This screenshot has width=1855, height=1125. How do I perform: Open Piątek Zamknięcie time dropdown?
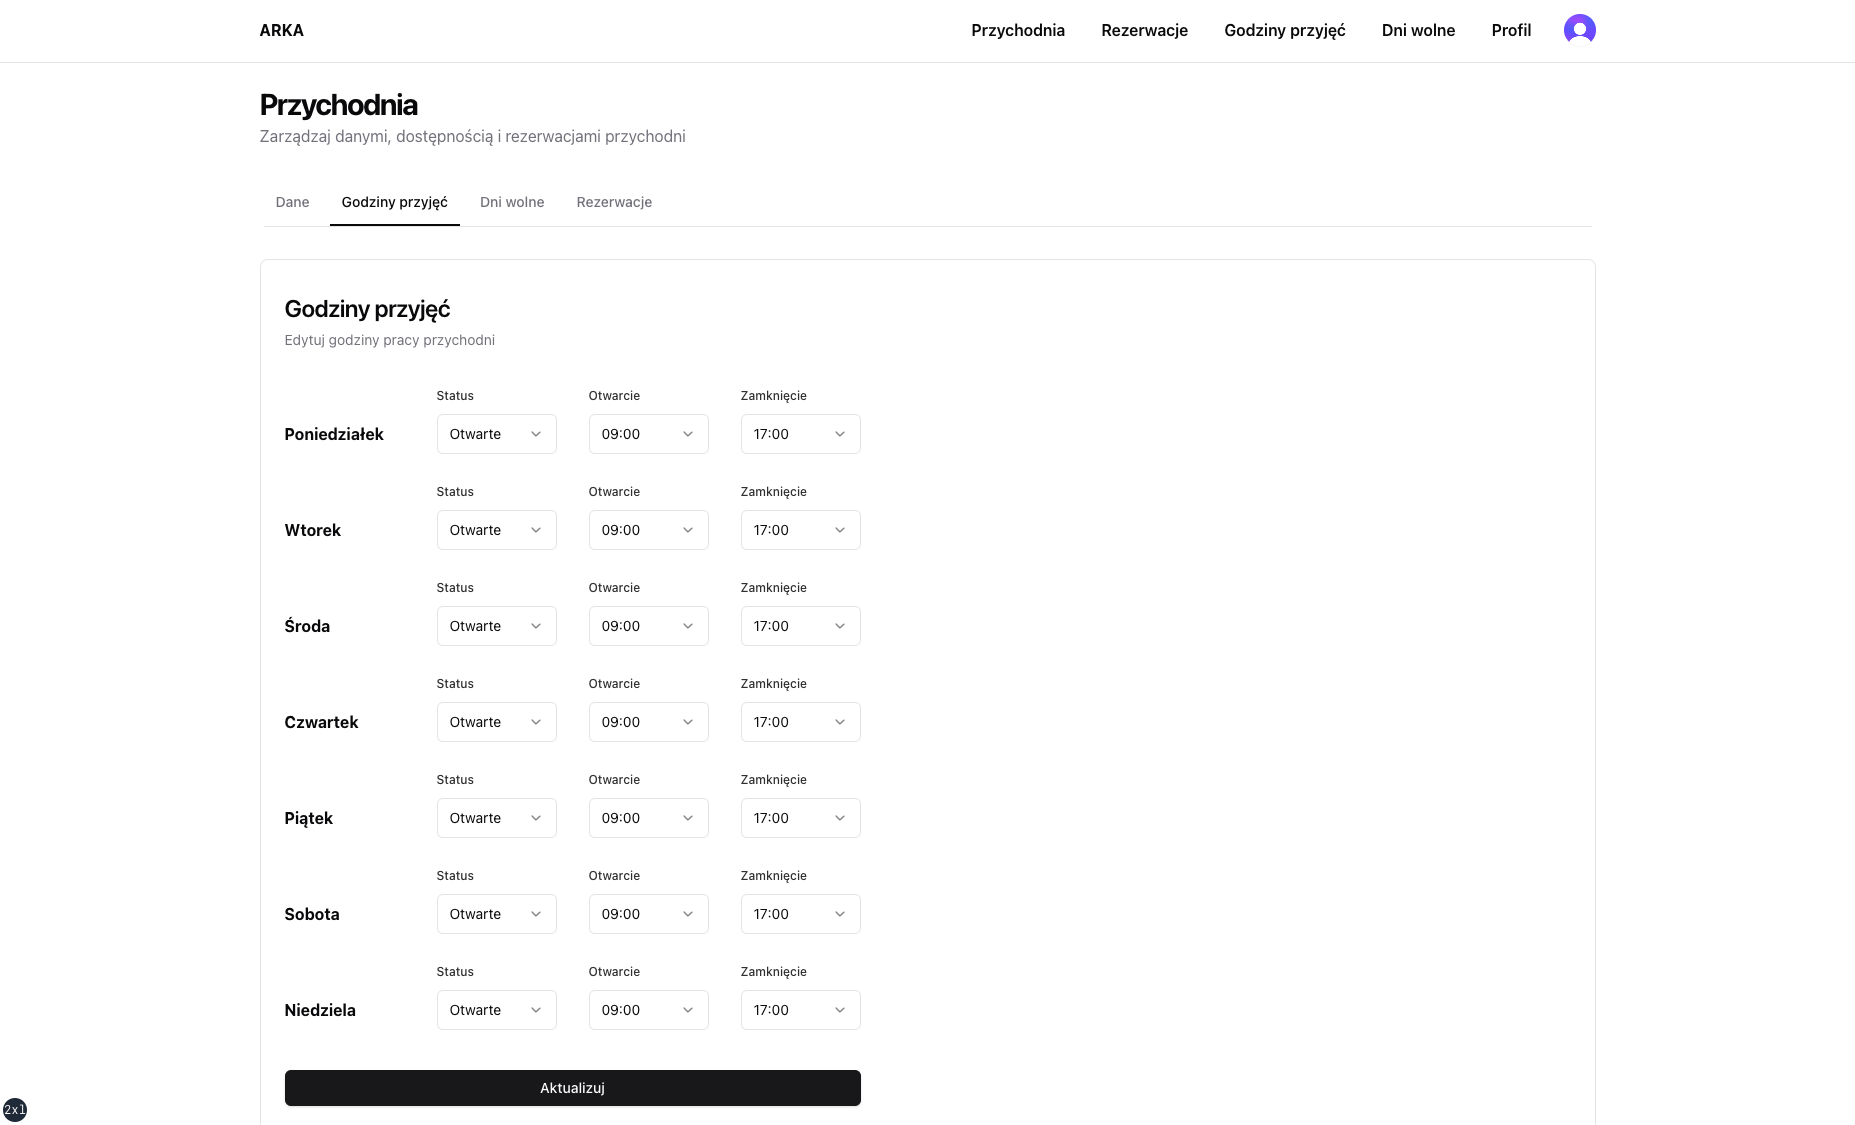point(800,818)
